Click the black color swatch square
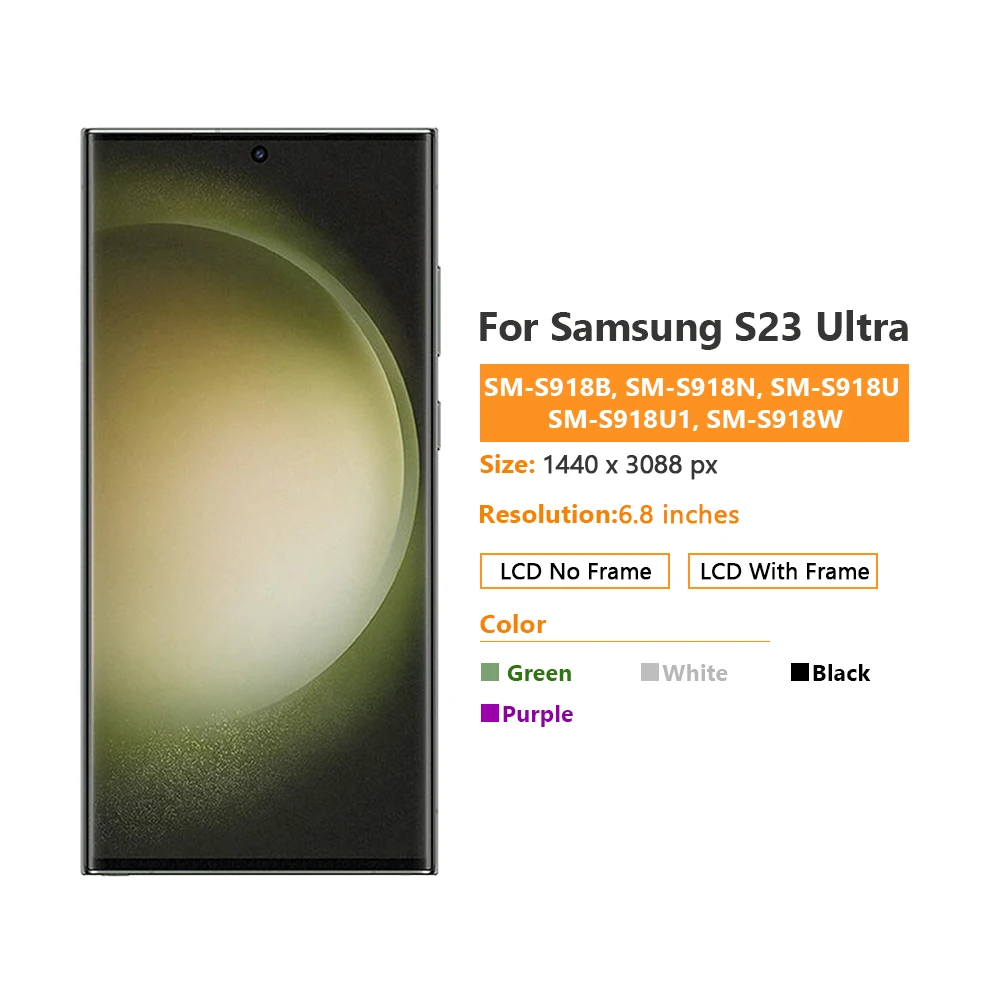 click(x=800, y=672)
